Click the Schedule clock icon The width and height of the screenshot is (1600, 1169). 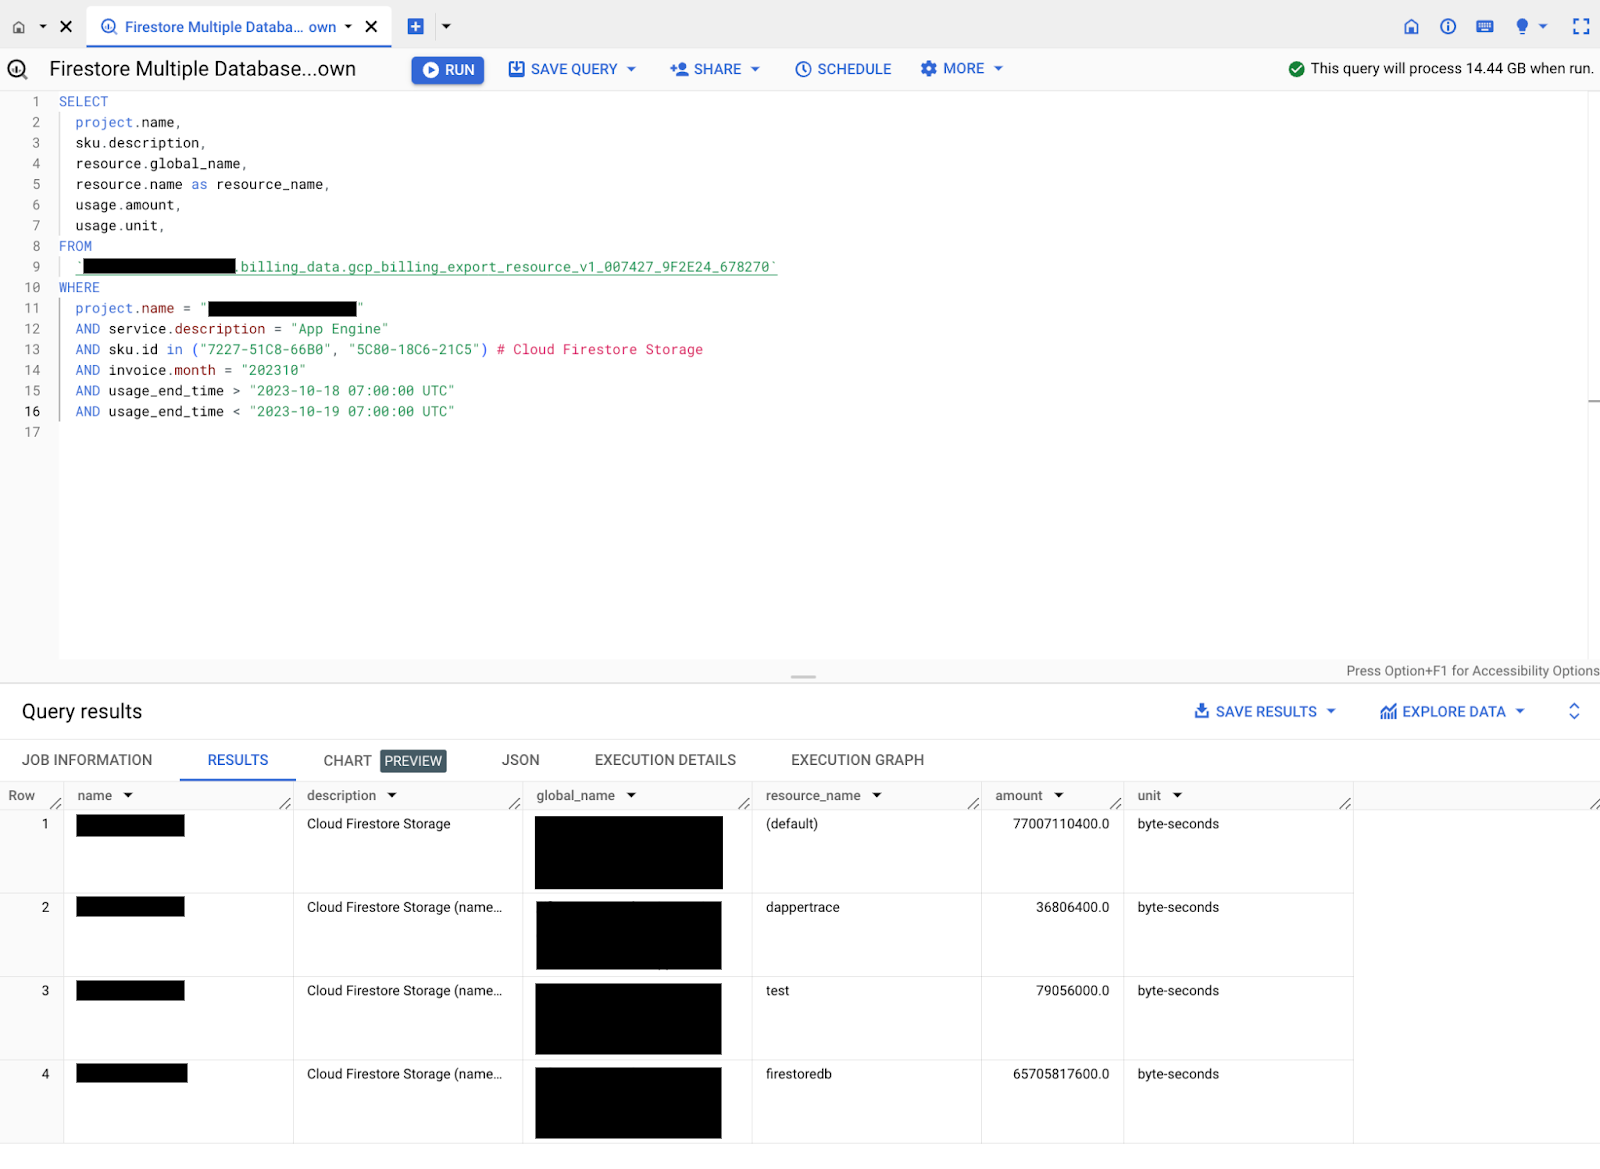coord(803,69)
